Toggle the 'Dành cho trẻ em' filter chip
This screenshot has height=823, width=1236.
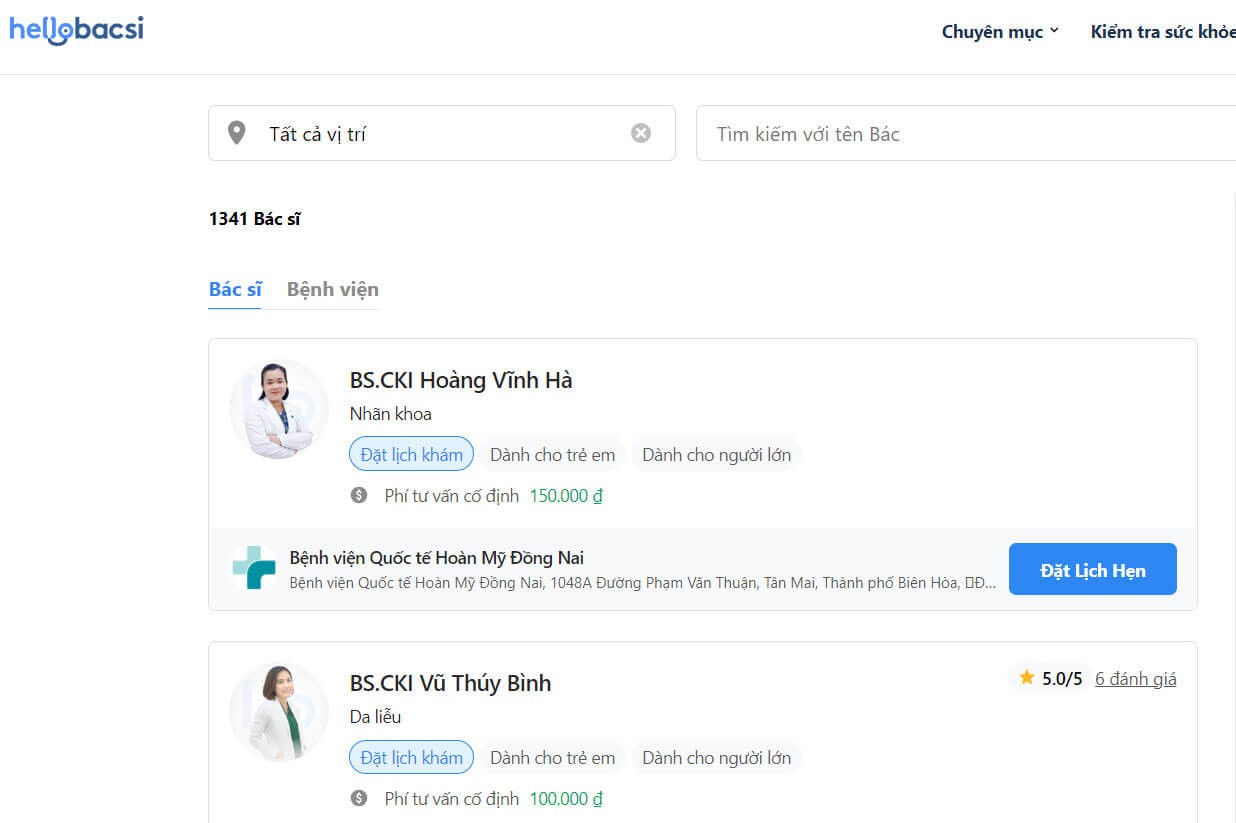[553, 453]
